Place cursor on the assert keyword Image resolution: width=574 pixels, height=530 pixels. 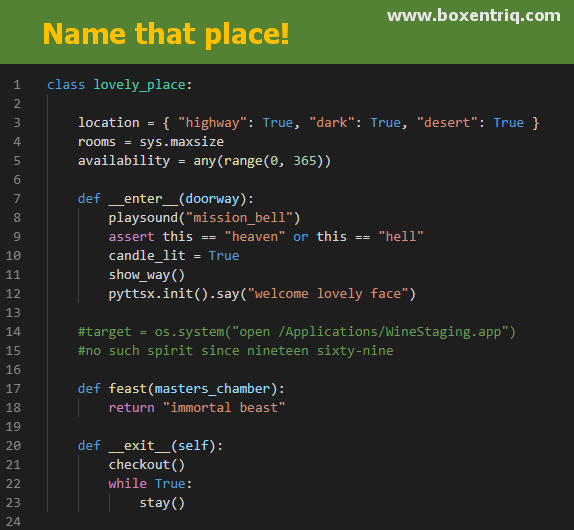click(x=131, y=237)
